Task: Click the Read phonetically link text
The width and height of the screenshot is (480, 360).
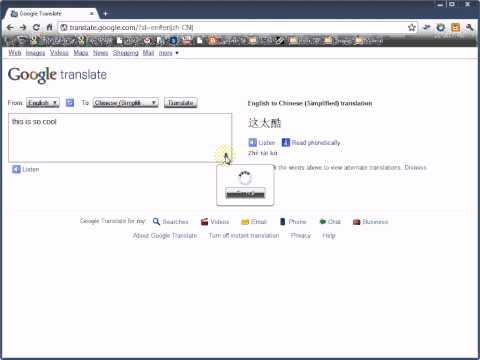Action: [316, 143]
